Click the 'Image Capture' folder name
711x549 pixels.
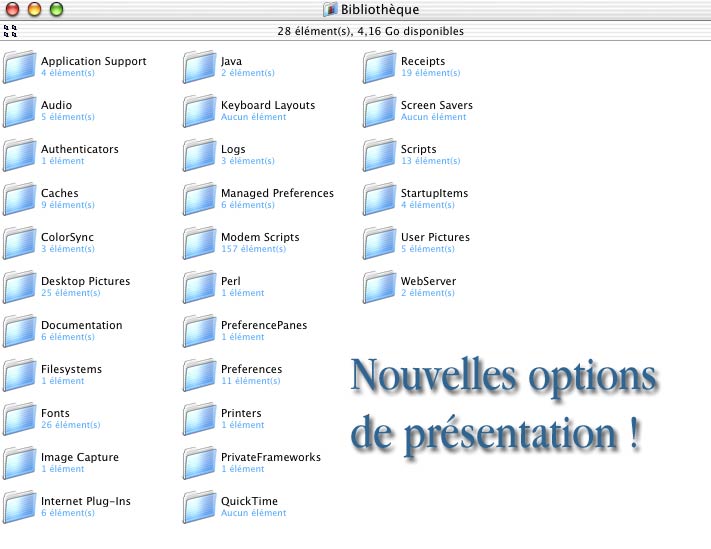click(x=80, y=457)
